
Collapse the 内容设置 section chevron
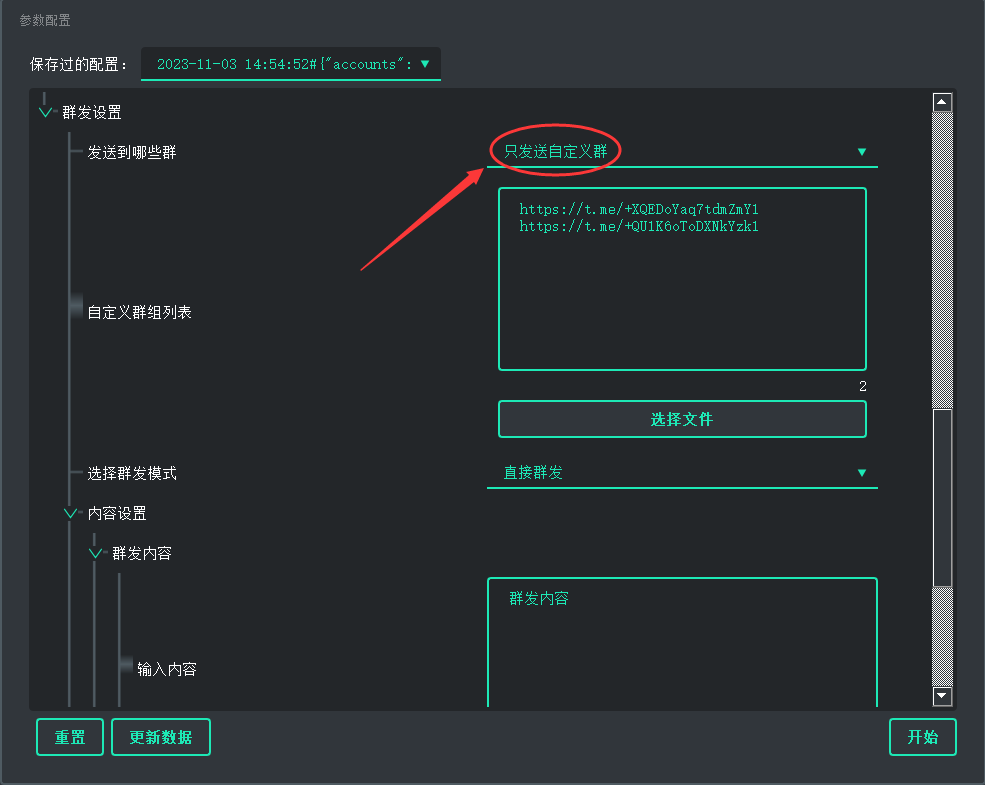tap(71, 513)
